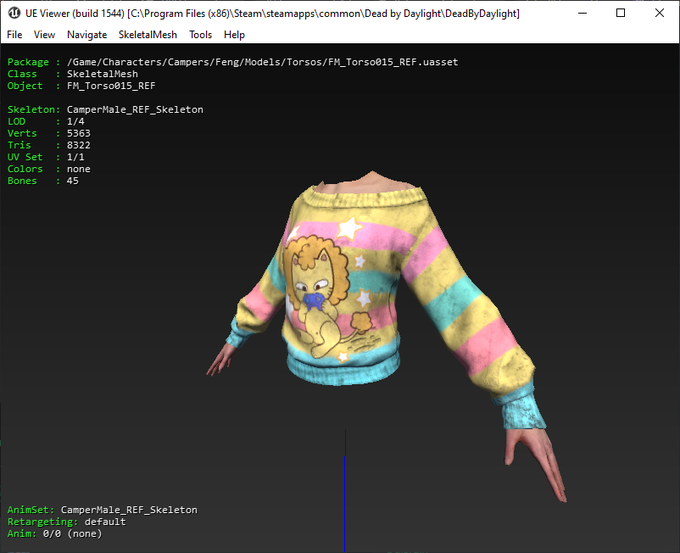The image size is (680, 553).
Task: Click the LOD value '1/4'
Action: click(75, 121)
